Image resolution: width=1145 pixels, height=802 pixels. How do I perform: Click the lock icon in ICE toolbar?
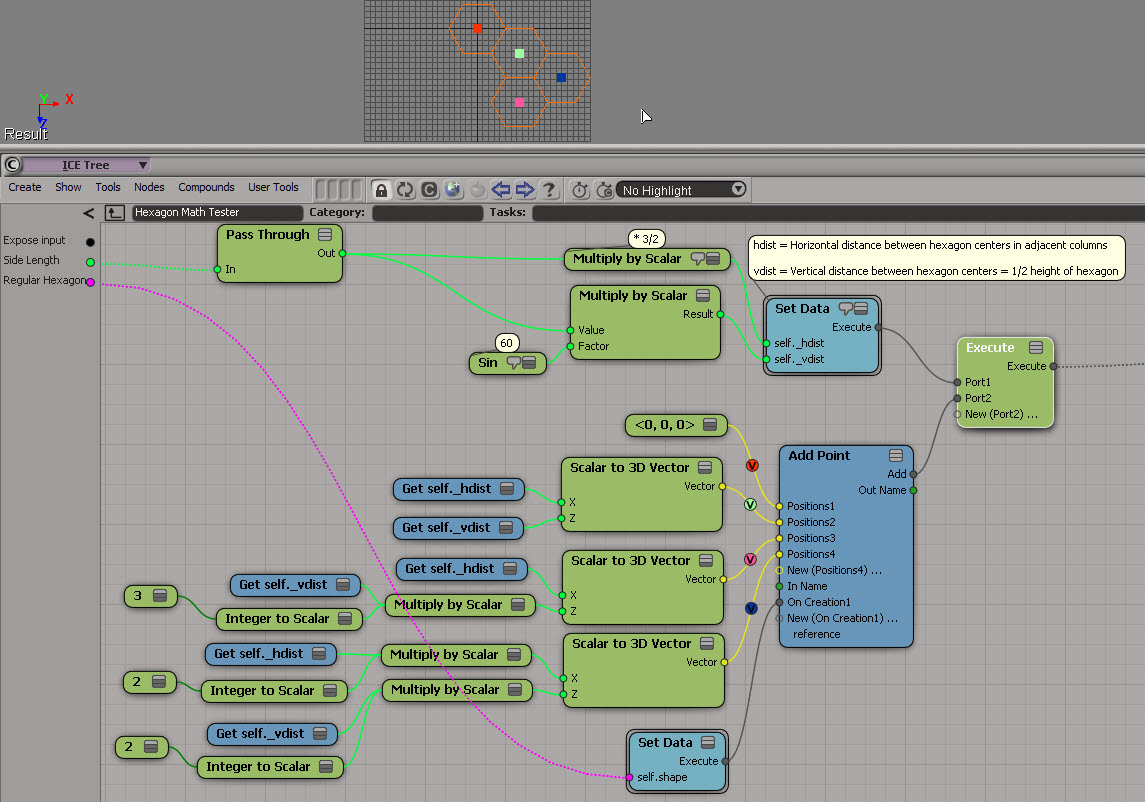click(381, 190)
